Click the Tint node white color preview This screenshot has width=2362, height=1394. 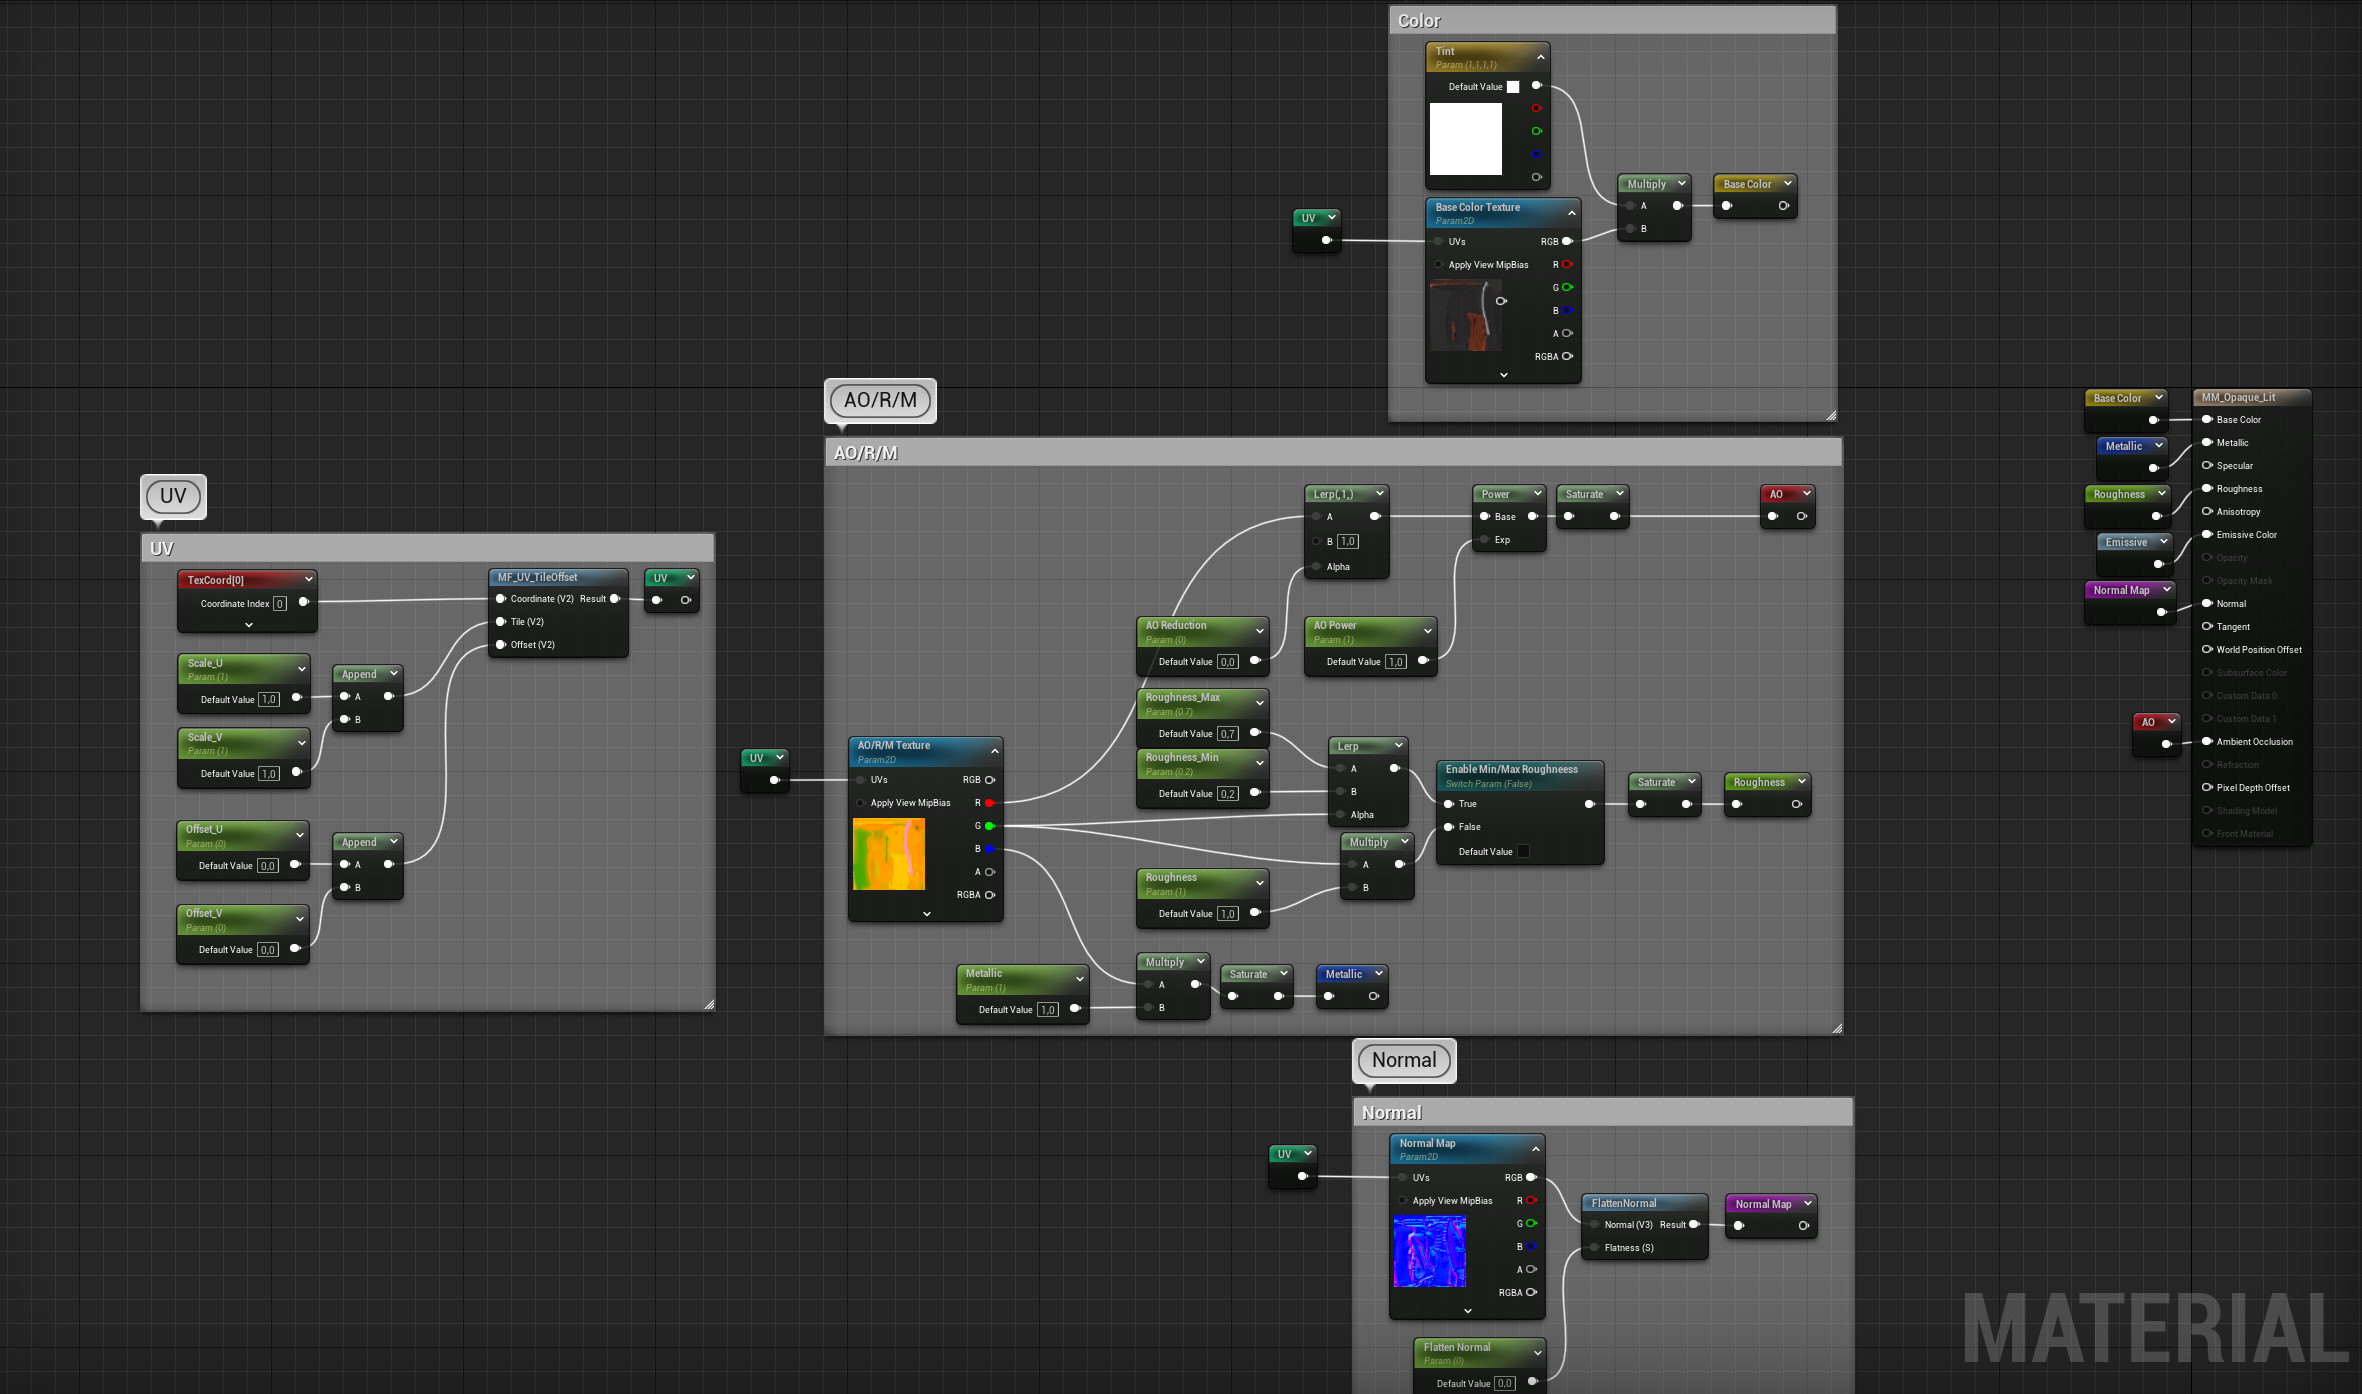[x=1466, y=139]
